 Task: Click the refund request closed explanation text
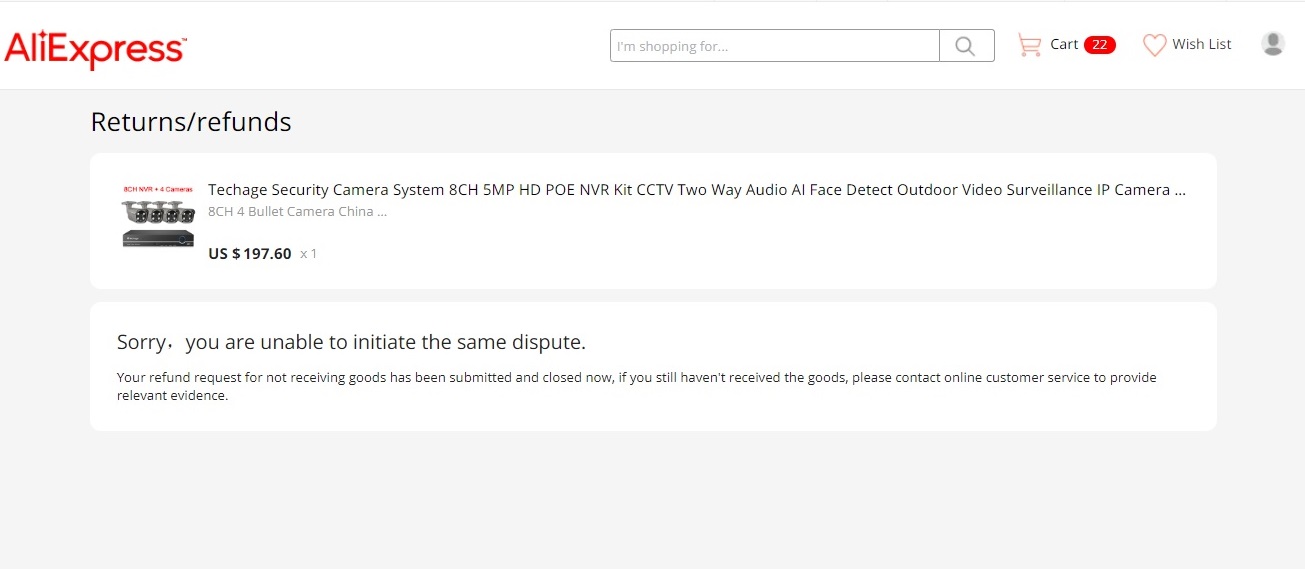pyautogui.click(x=636, y=386)
